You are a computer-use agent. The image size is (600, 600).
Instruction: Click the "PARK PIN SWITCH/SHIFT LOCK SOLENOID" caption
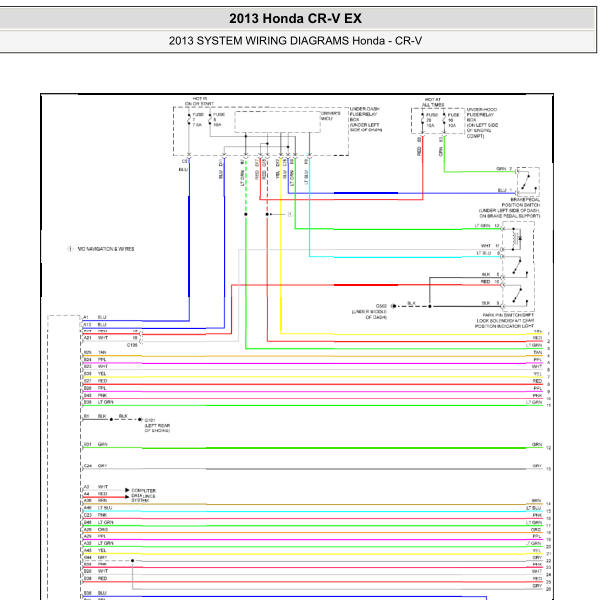click(x=504, y=321)
